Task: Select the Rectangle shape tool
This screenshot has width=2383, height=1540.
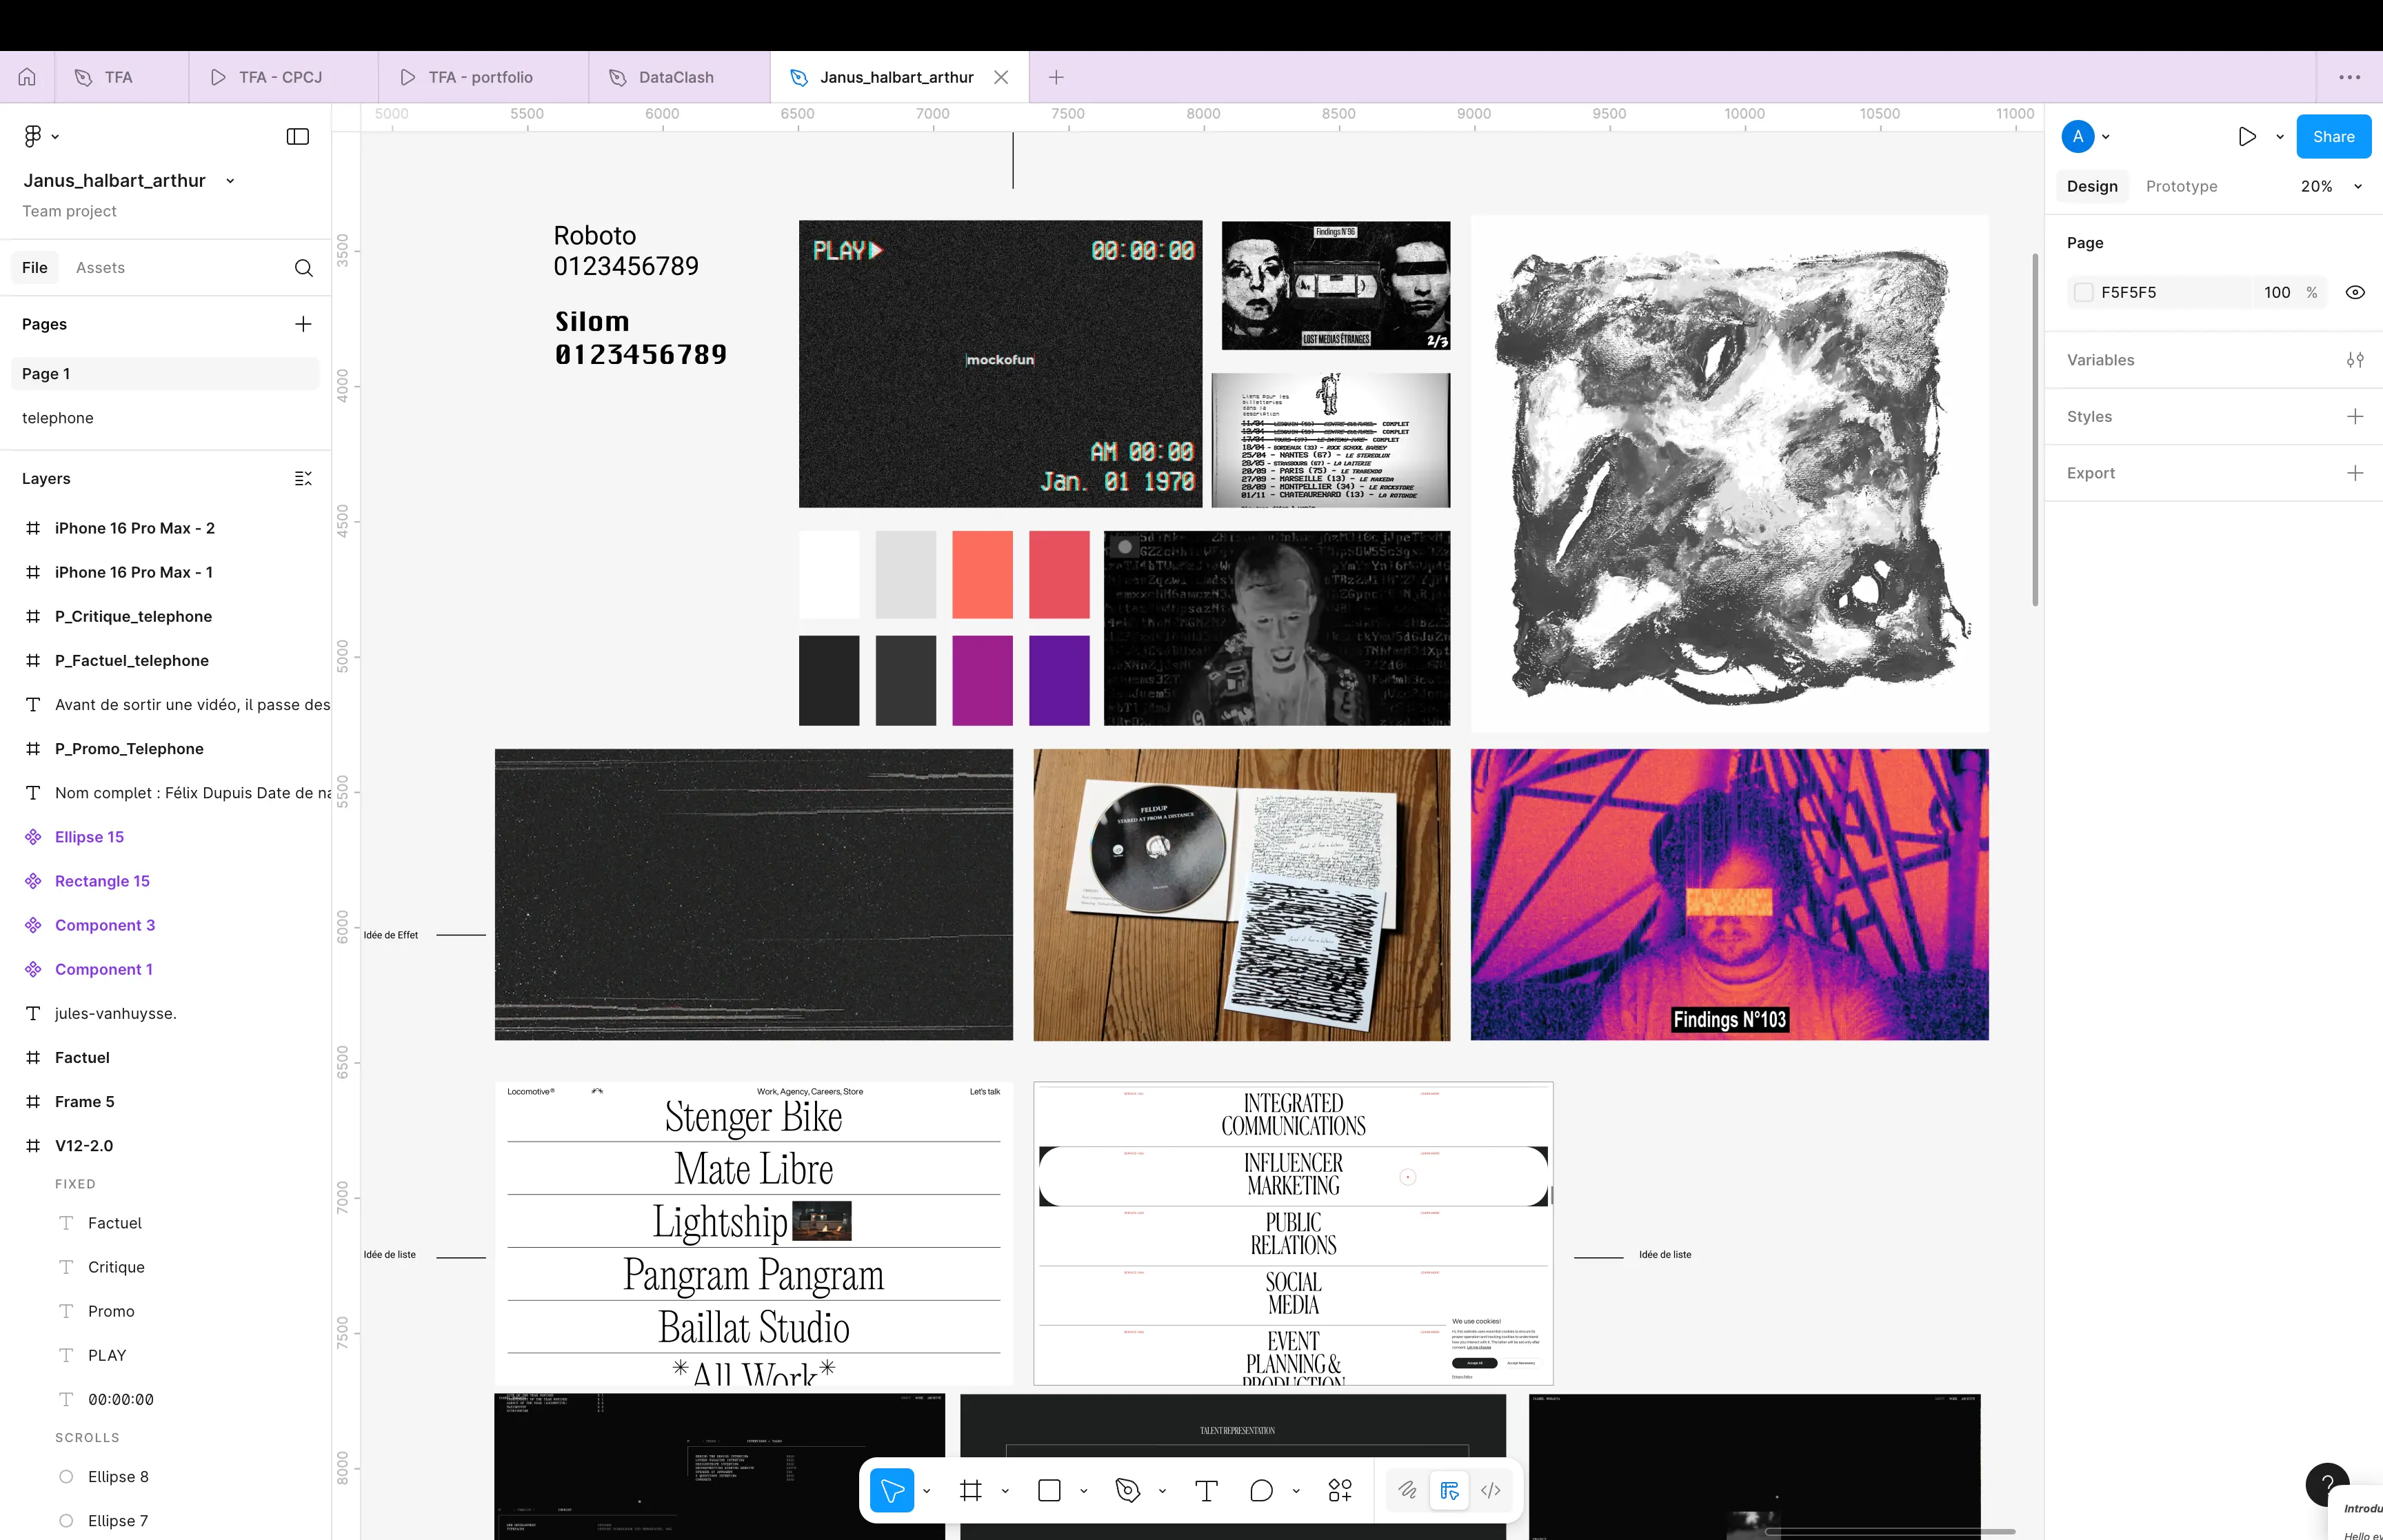Action: point(1049,1491)
